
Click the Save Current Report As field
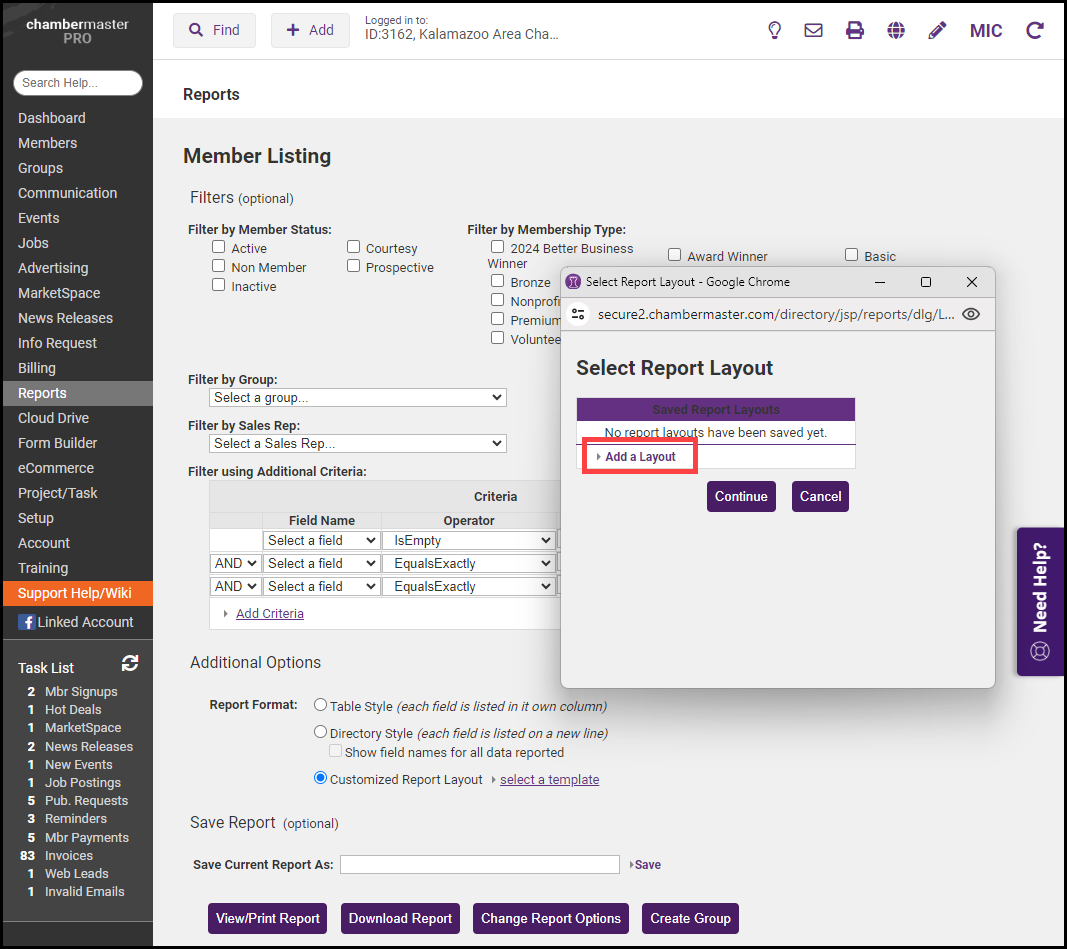(480, 864)
